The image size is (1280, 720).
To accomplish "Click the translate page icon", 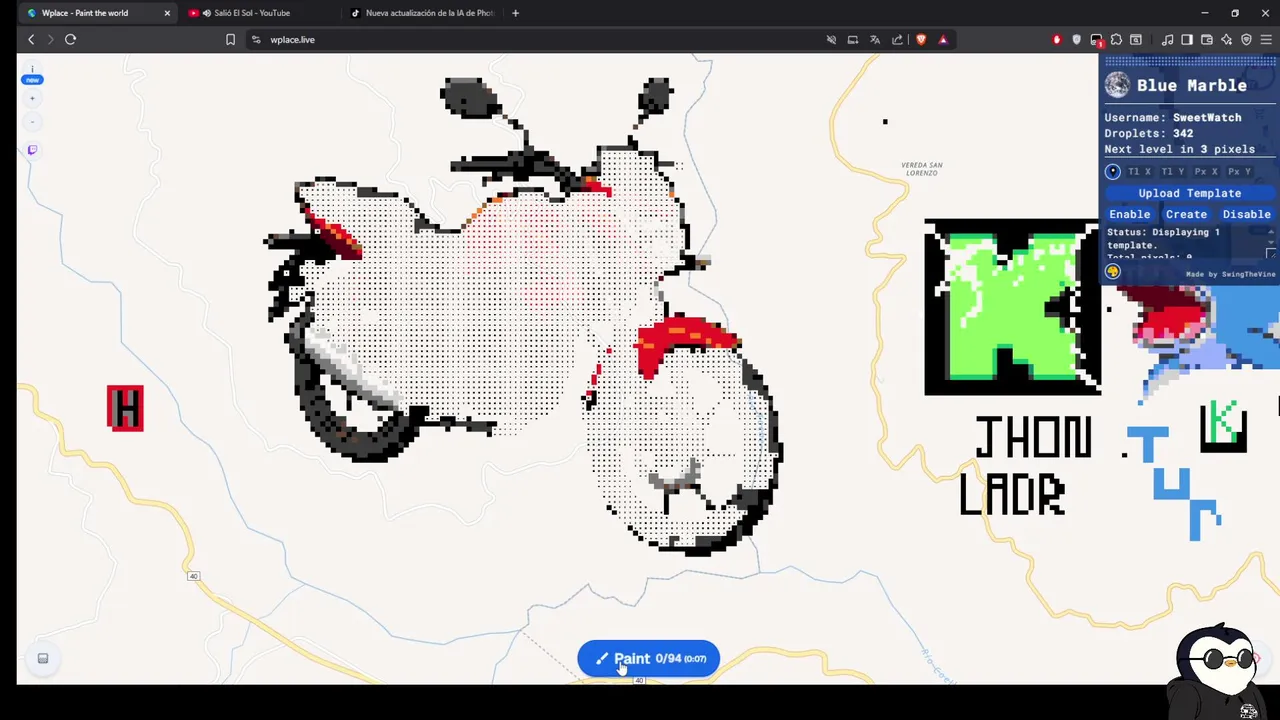I will [x=875, y=39].
